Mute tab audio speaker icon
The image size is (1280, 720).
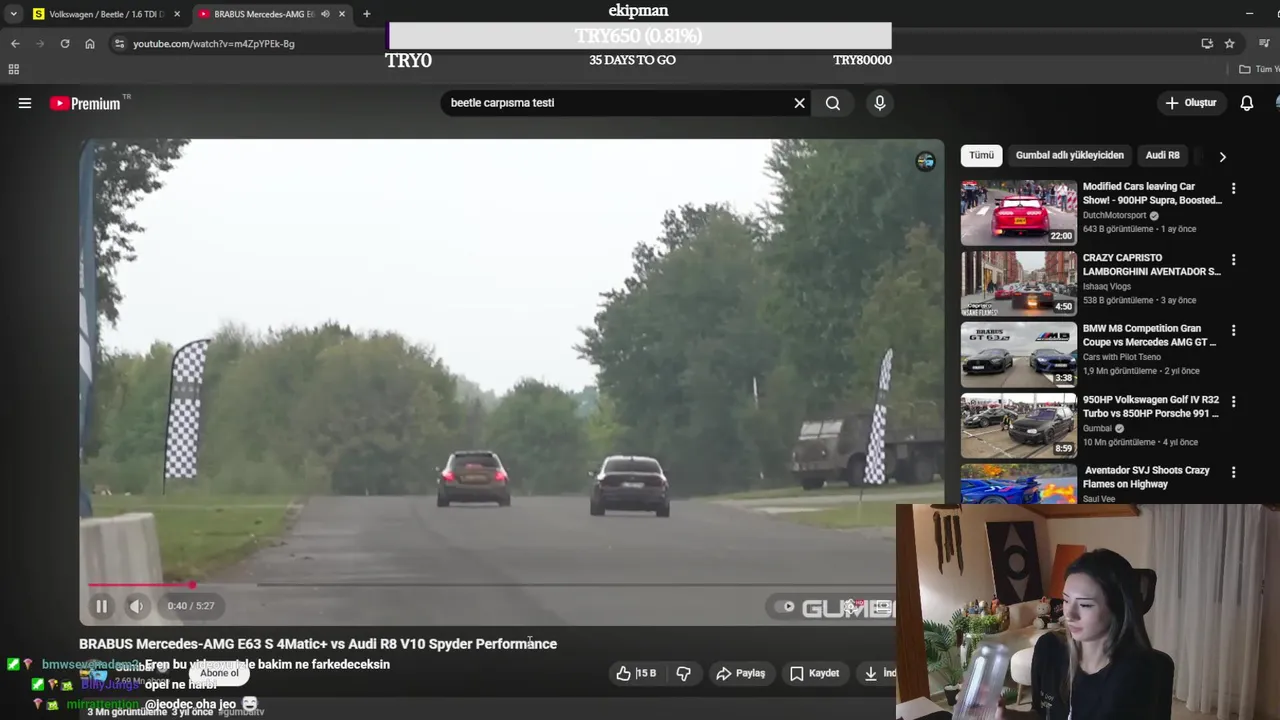click(x=325, y=14)
